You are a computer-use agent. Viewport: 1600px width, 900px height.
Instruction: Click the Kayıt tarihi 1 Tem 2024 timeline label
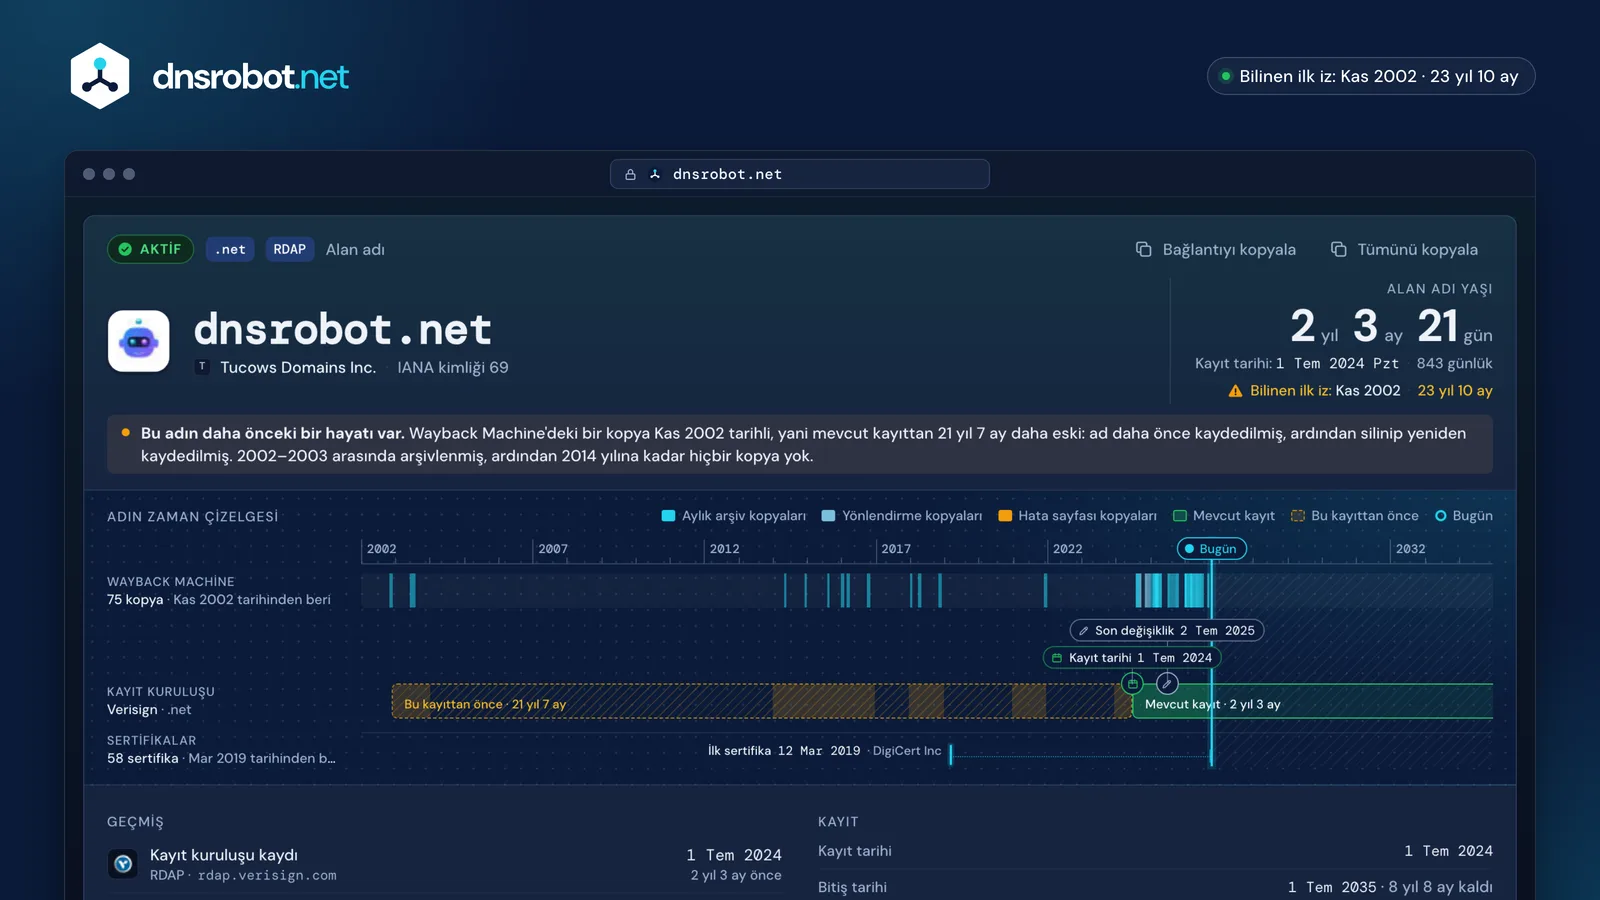(1132, 658)
